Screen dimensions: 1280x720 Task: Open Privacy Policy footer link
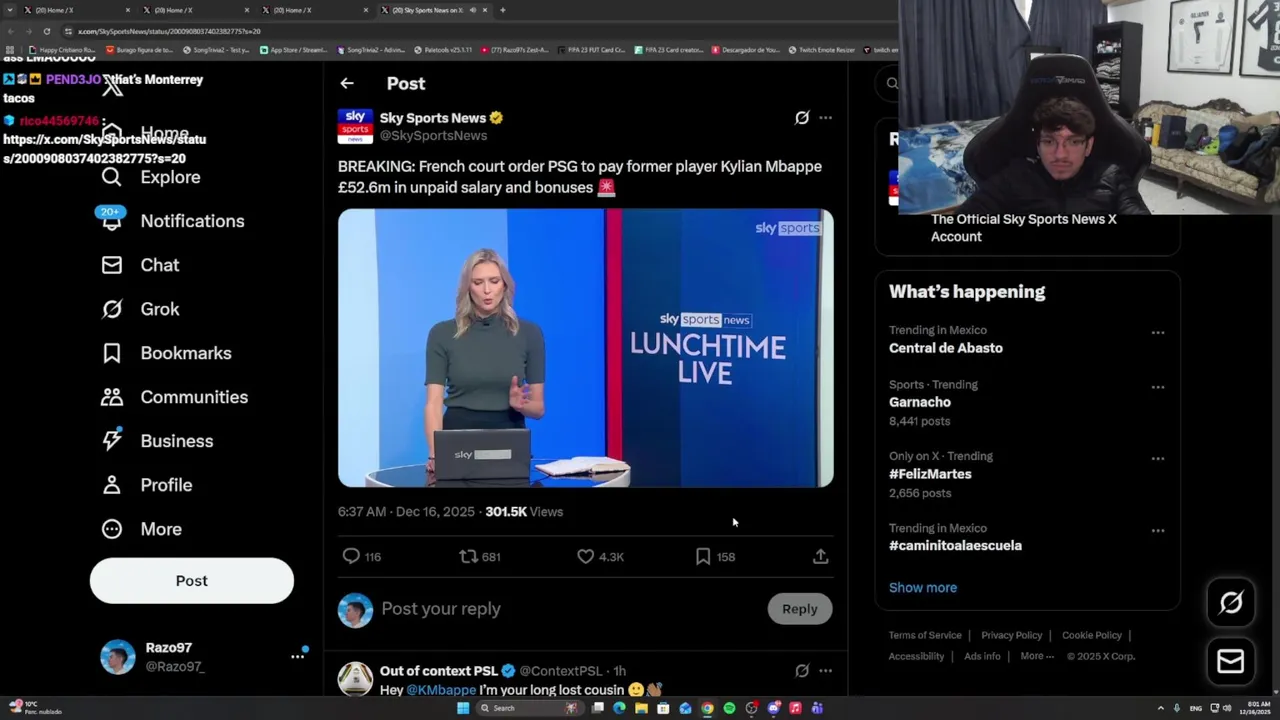point(1012,635)
